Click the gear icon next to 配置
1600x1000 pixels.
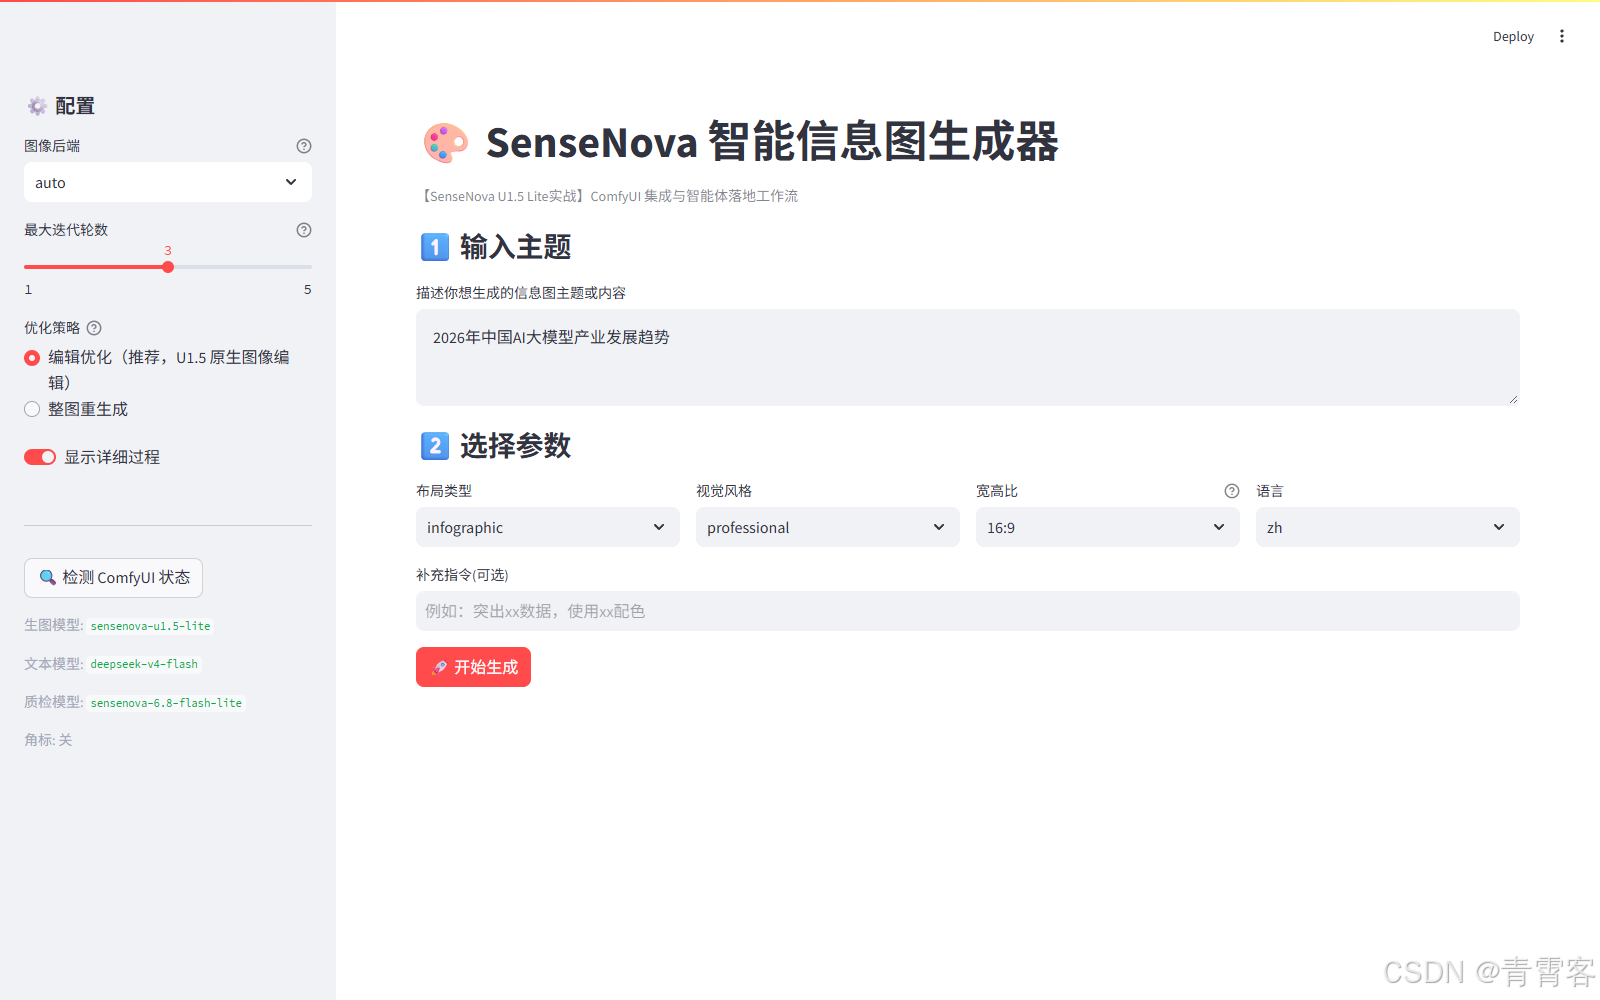click(37, 106)
